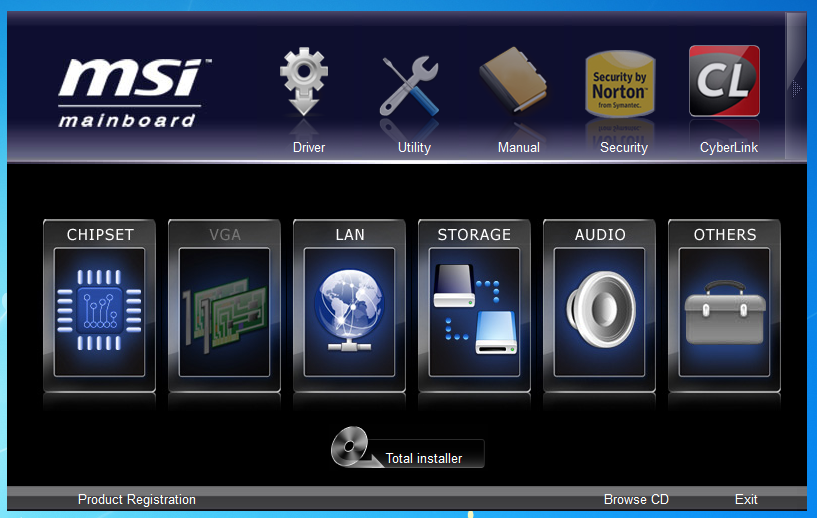Click the CyberLink tab label
The width and height of the screenshot is (817, 518).
tap(729, 147)
